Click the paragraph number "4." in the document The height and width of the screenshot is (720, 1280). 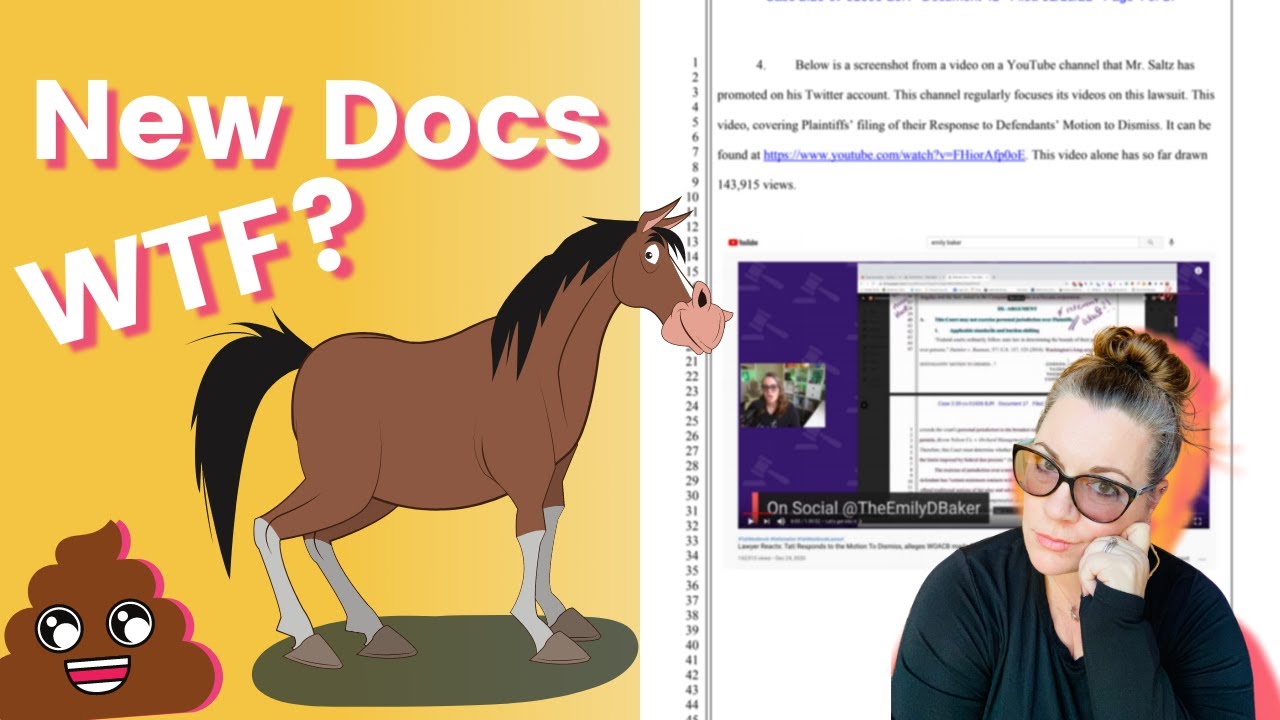[761, 65]
